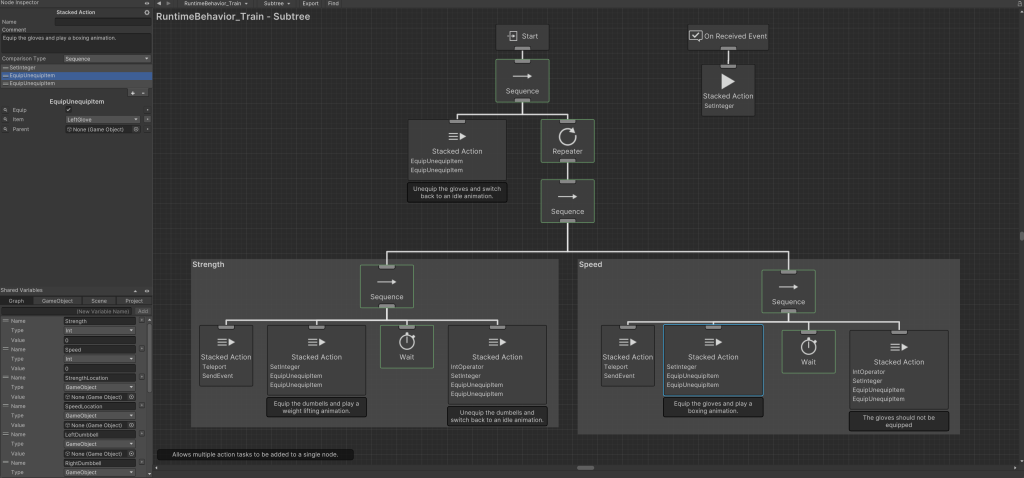Toggle the Equip checkbox

point(68,109)
